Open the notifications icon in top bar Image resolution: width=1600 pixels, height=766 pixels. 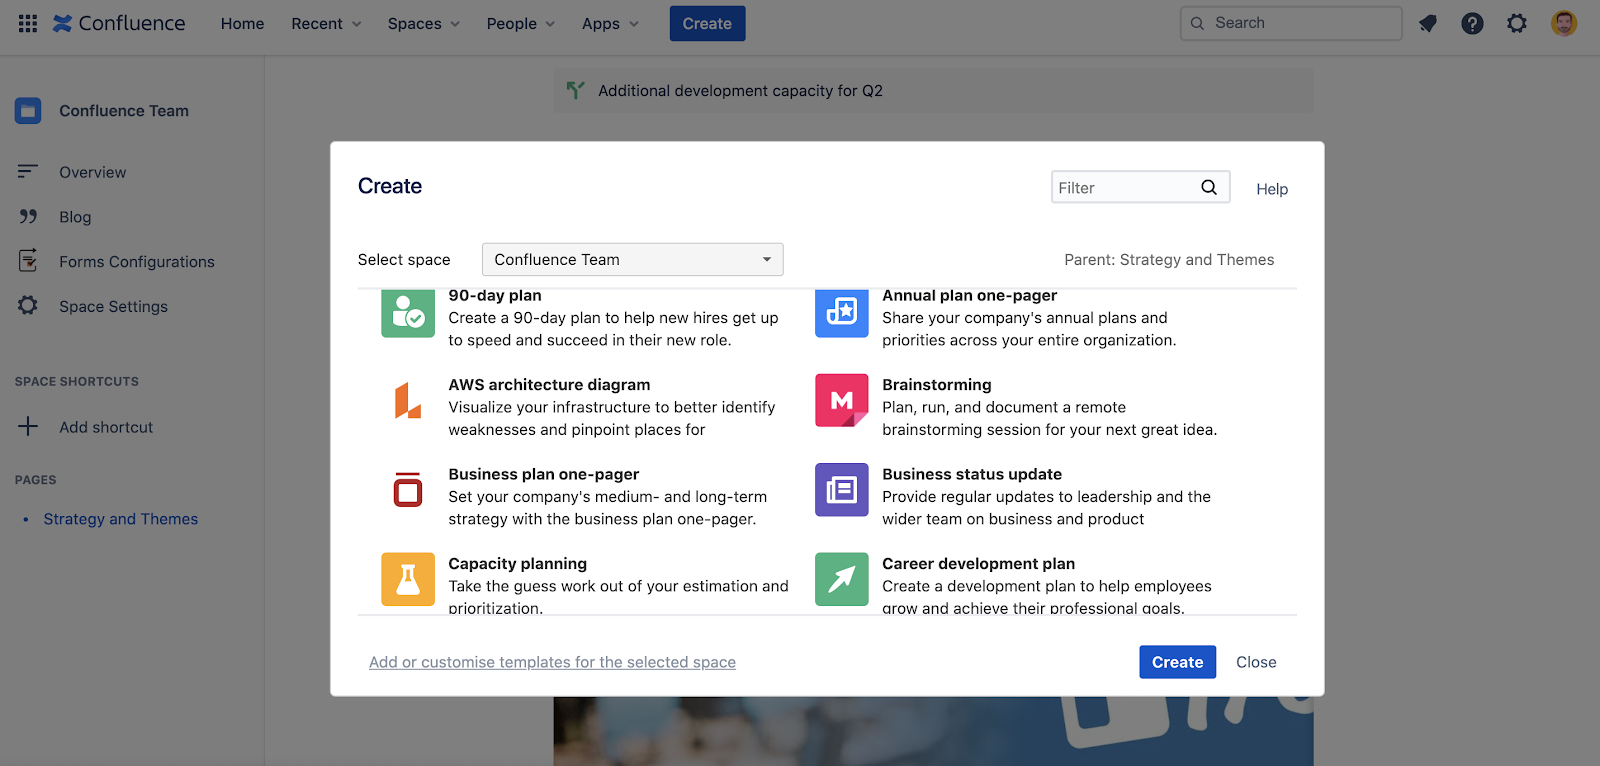point(1428,23)
